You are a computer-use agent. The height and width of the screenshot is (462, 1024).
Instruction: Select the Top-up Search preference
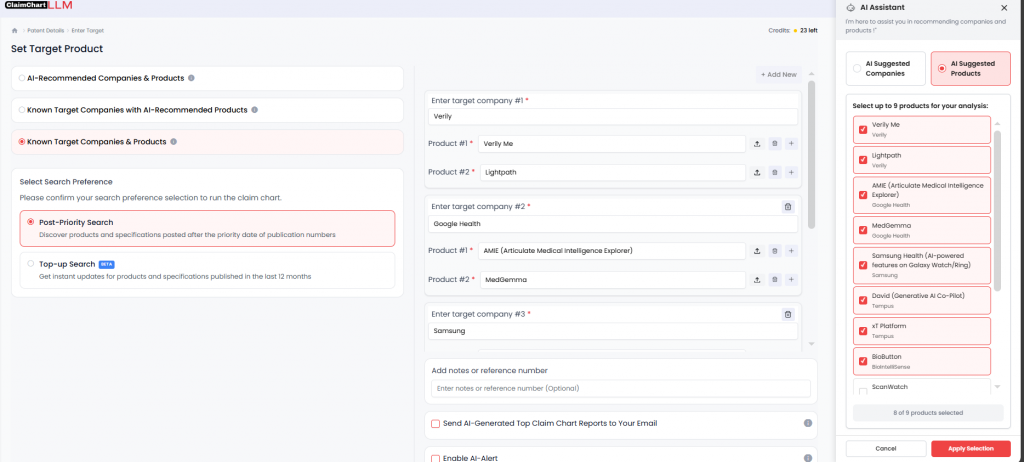(x=31, y=265)
